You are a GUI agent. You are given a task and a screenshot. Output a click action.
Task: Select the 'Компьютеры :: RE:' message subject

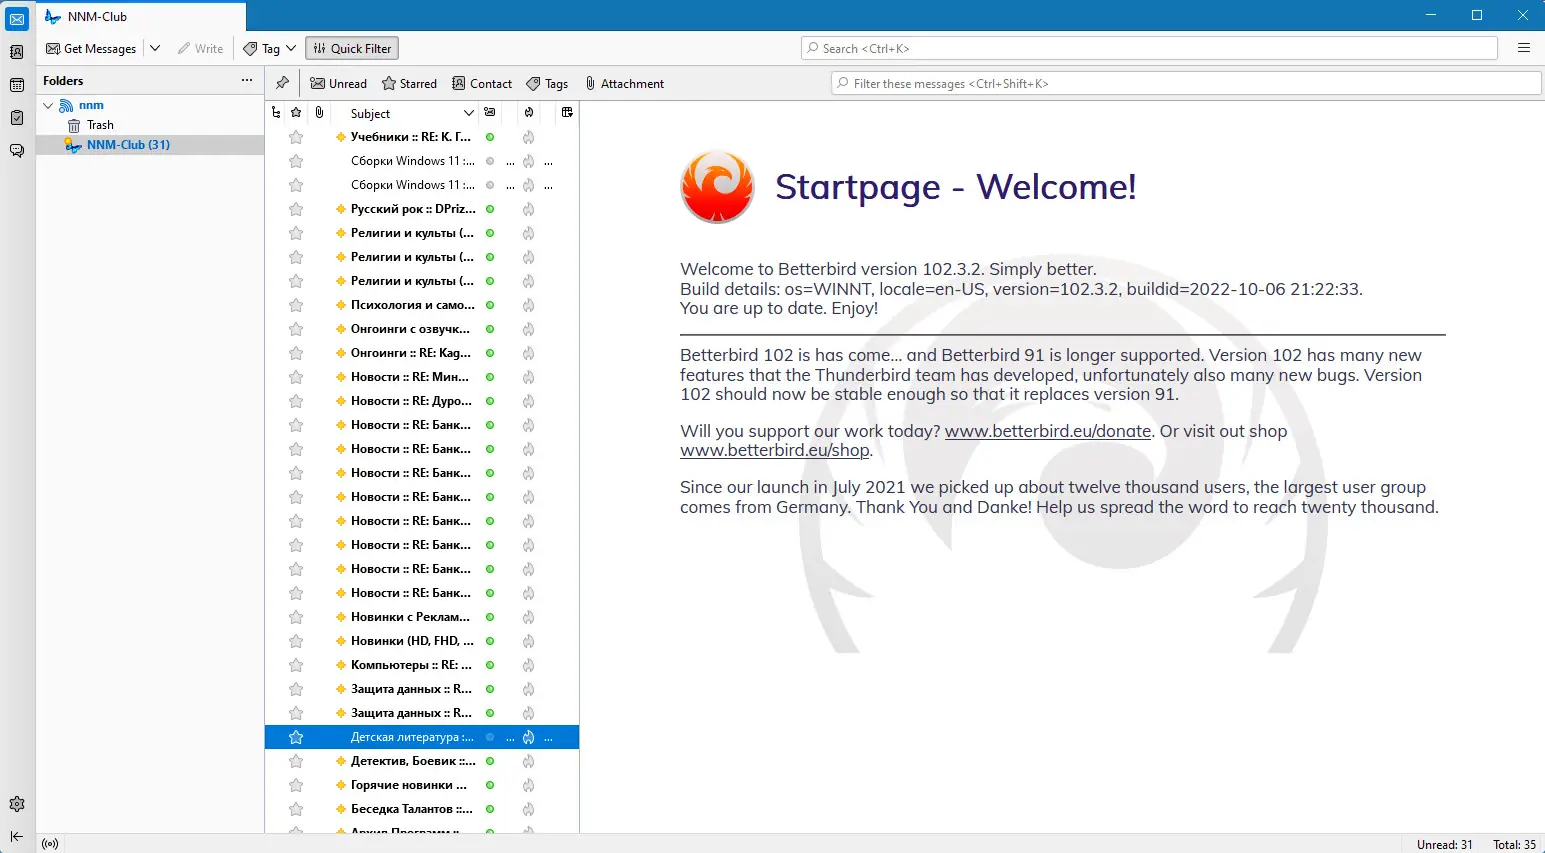click(411, 665)
